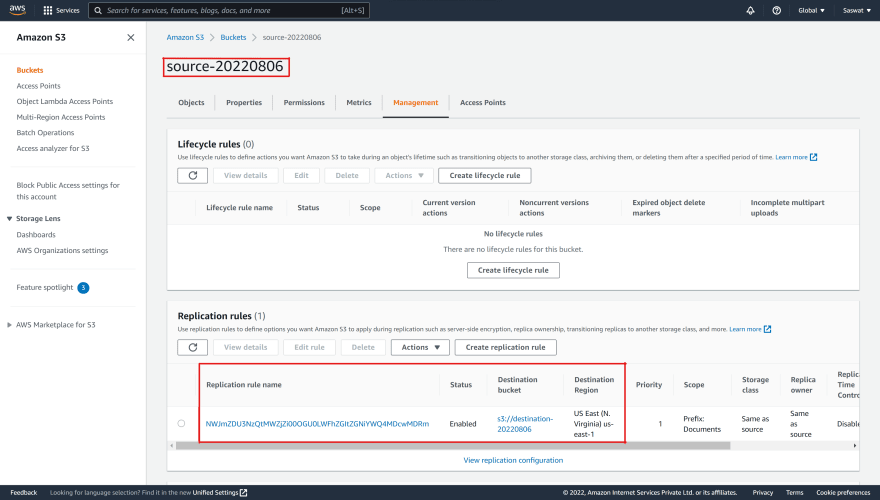Click the Feedback link in footer
Screen dimensions: 880x500
(24, 493)
